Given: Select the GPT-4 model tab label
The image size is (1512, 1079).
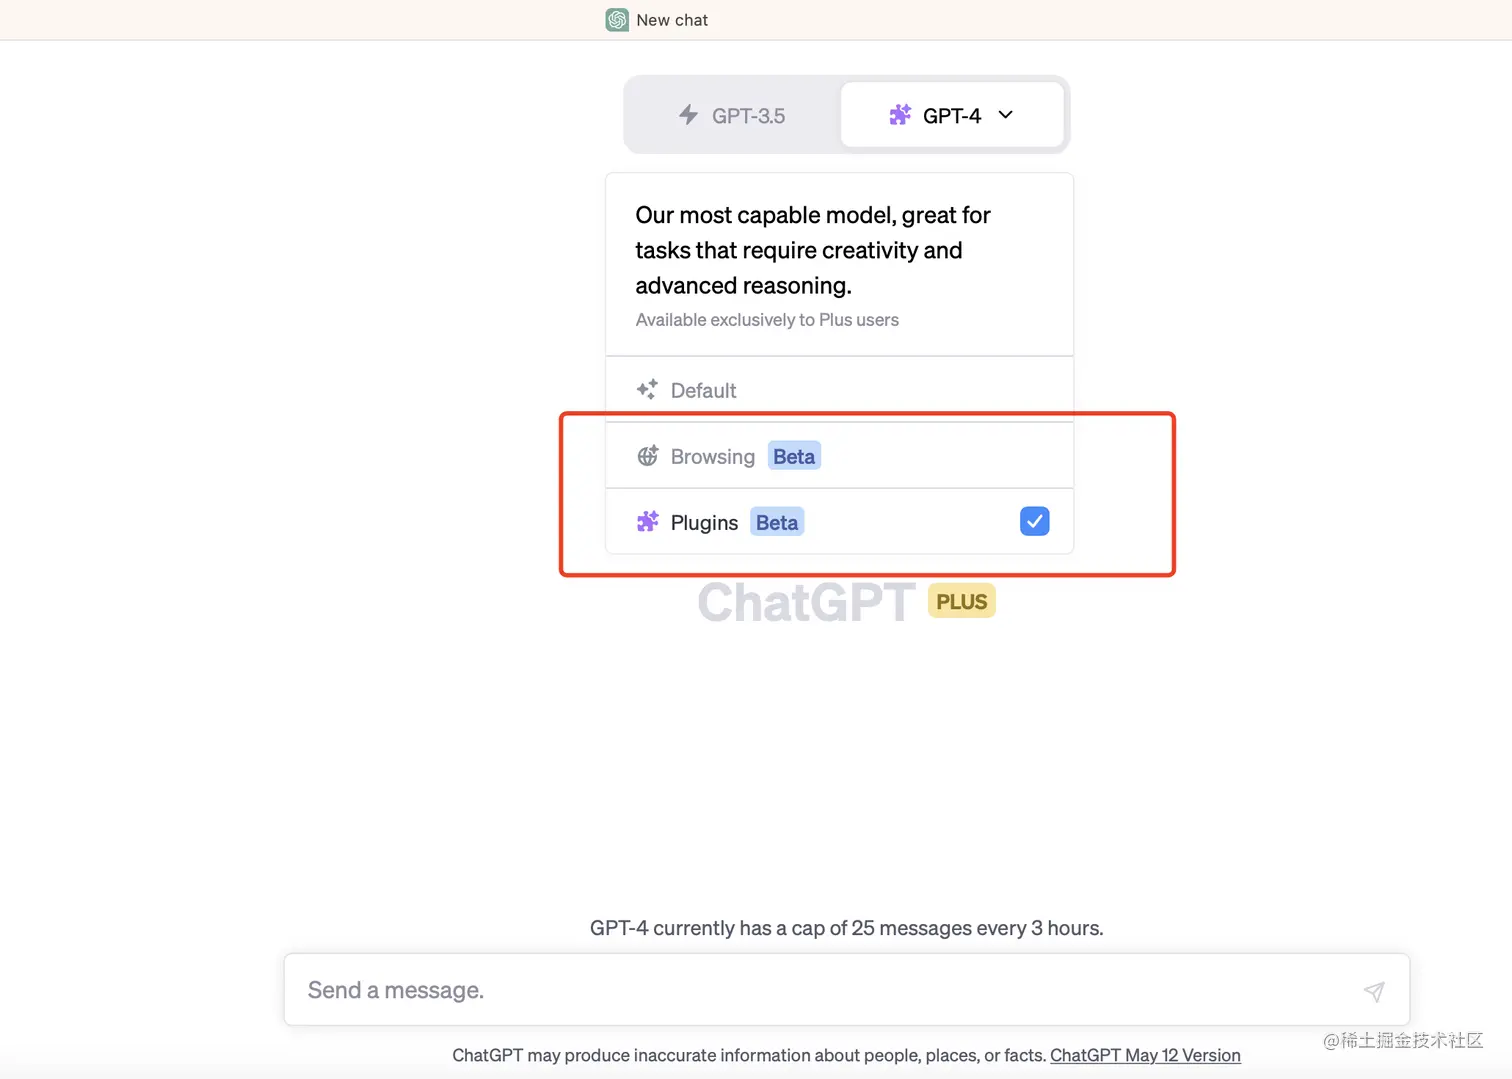Looking at the screenshot, I should (952, 116).
